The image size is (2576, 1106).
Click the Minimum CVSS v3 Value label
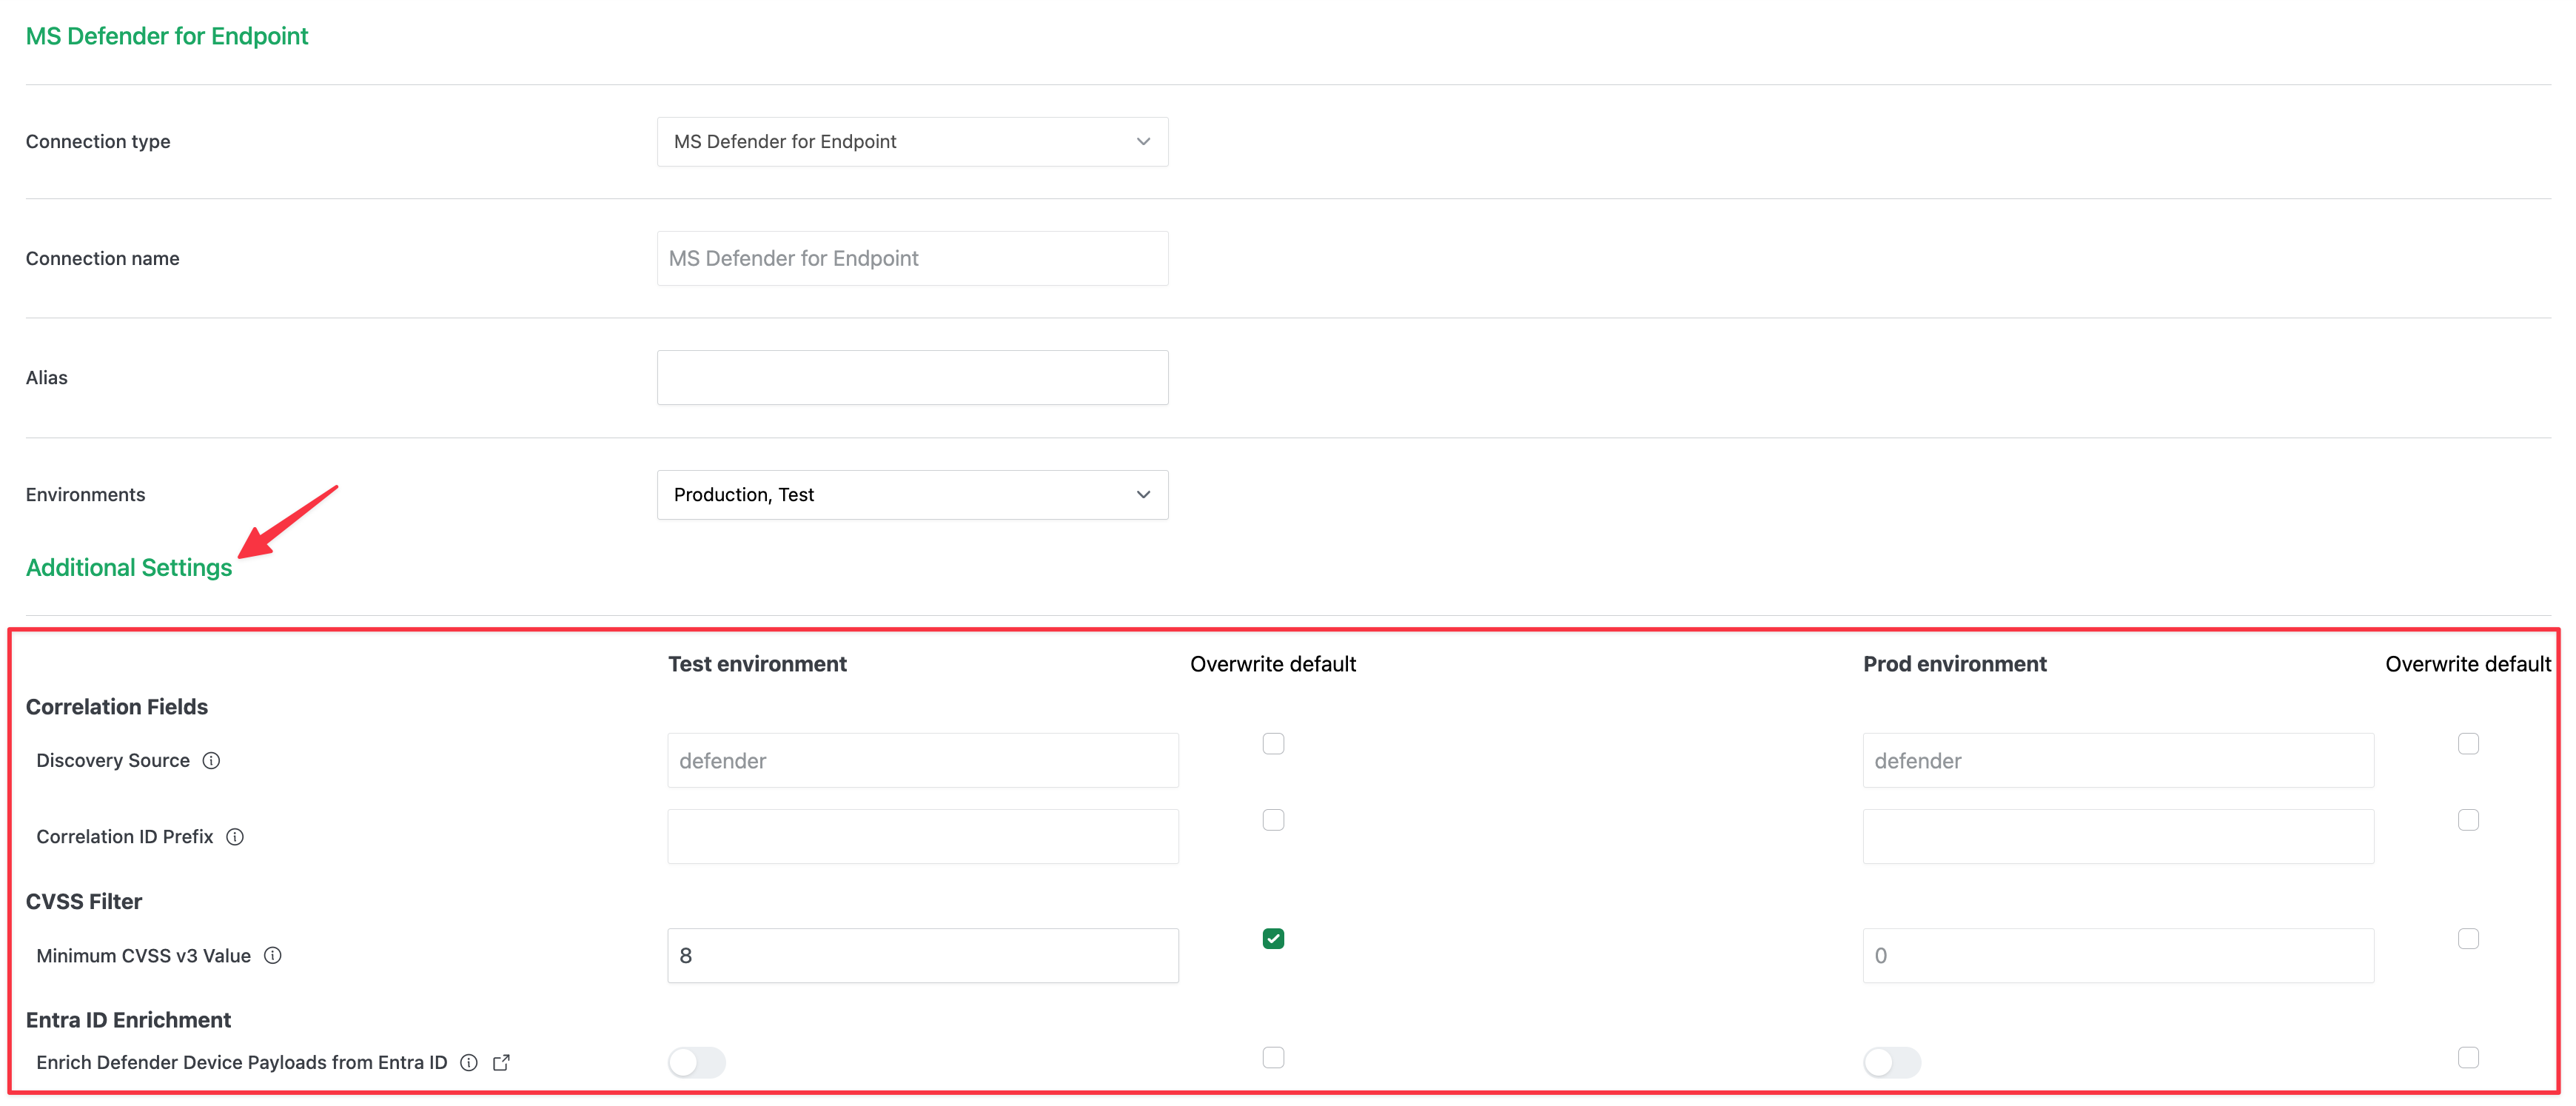point(144,956)
